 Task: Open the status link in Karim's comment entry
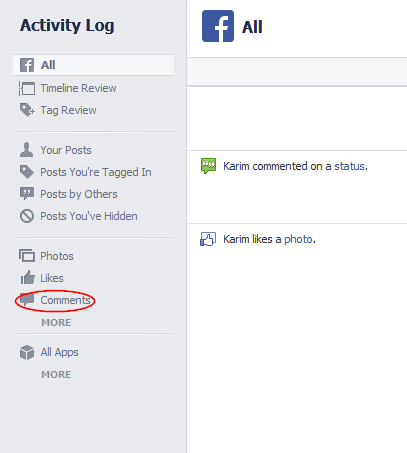click(x=349, y=166)
